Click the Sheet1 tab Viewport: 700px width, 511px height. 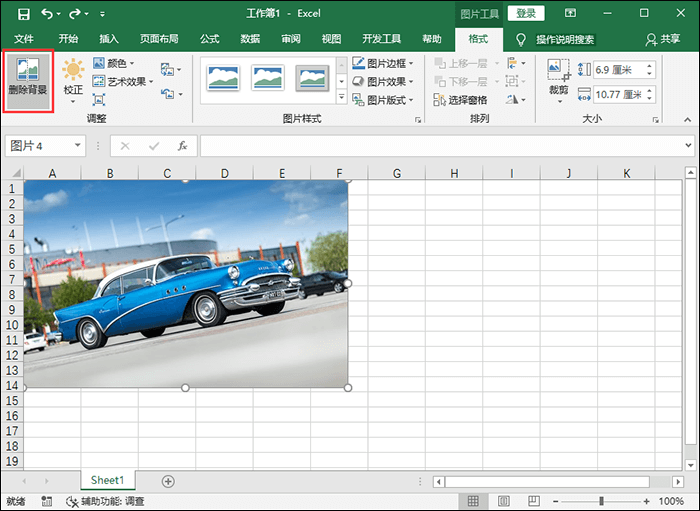[108, 480]
